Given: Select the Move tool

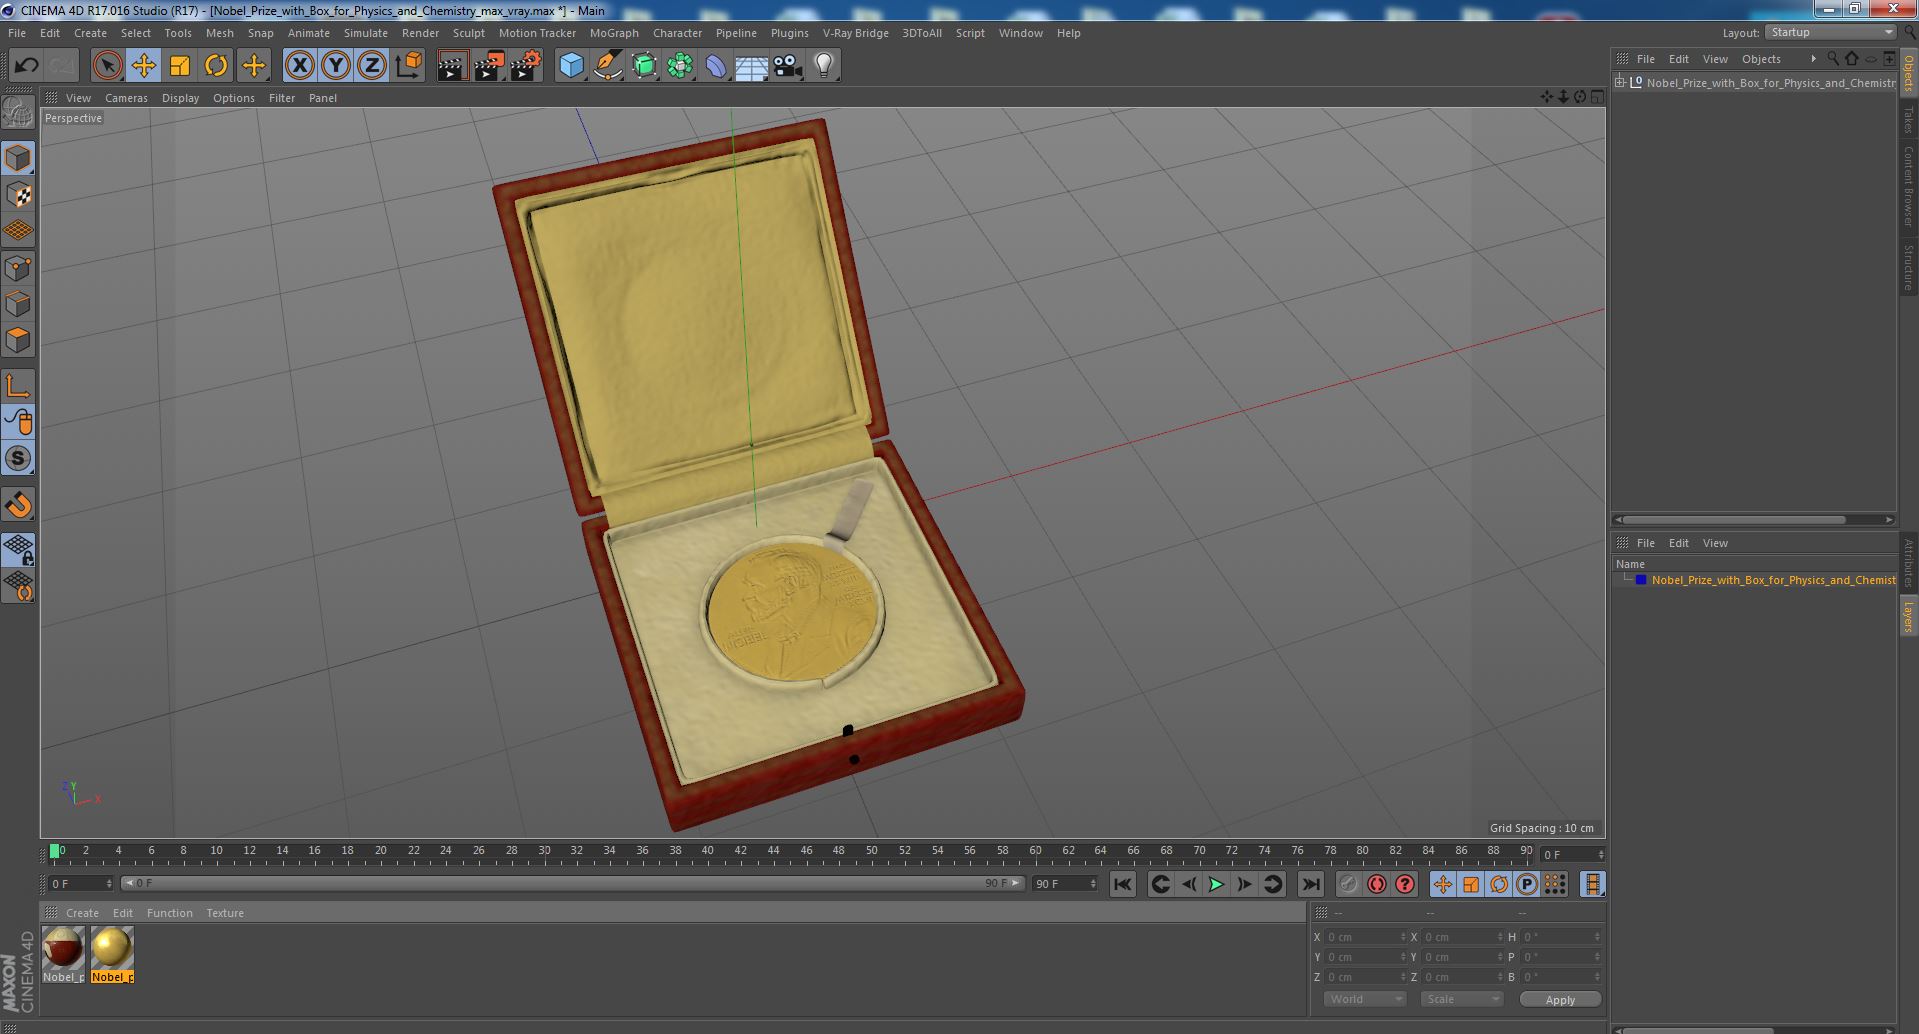Looking at the screenshot, I should click(x=143, y=66).
